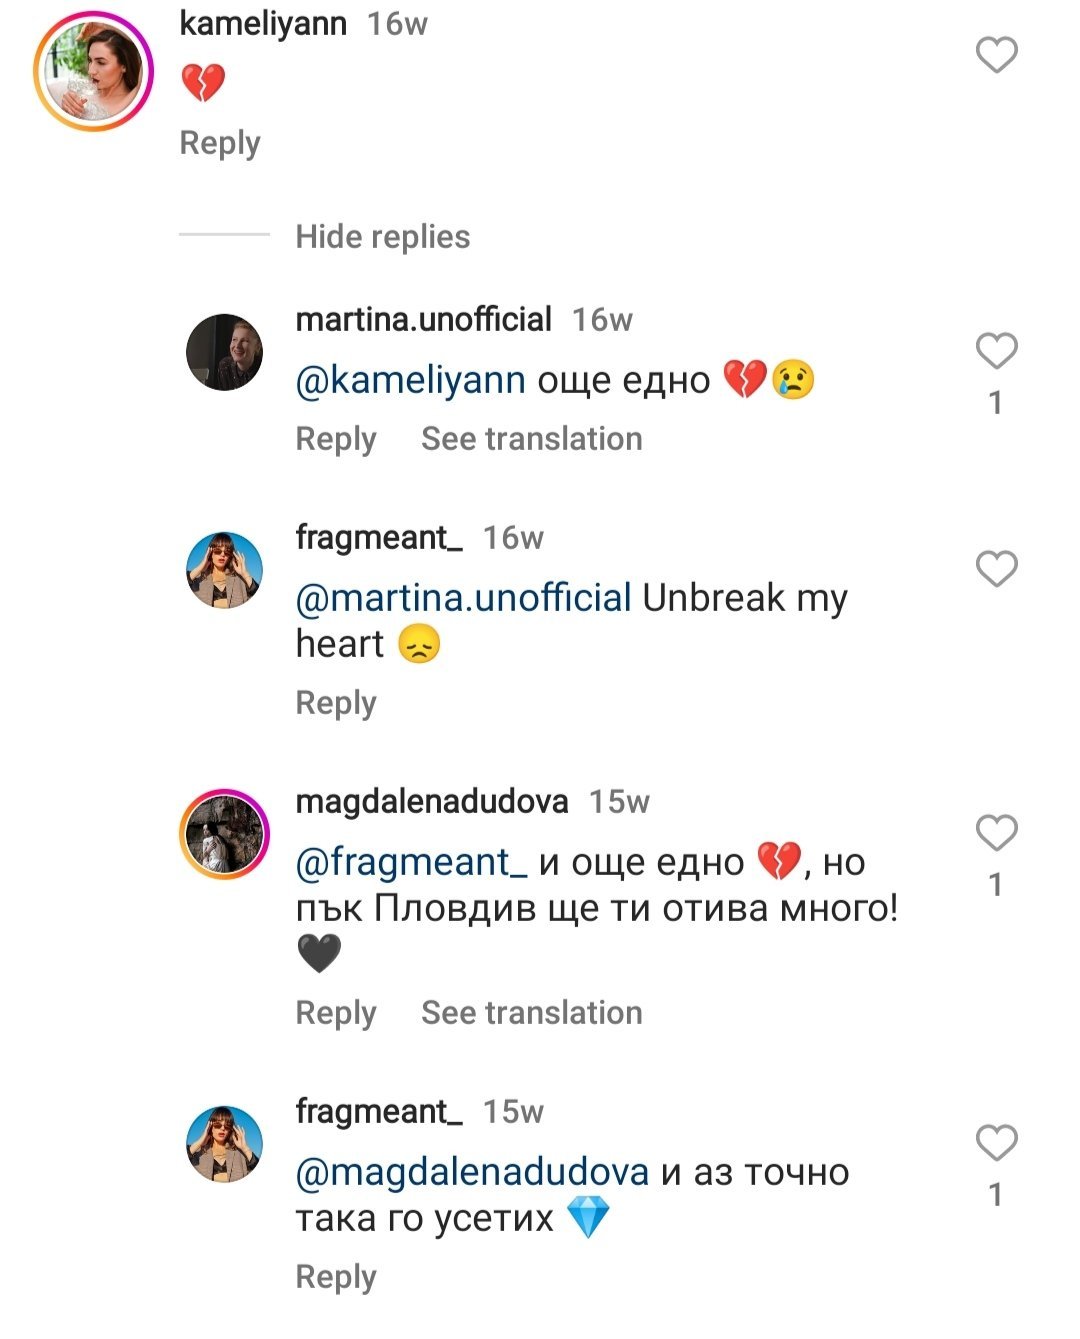Tap the @magdalenadudova mention
The height and width of the screenshot is (1339, 1080).
472,1172
